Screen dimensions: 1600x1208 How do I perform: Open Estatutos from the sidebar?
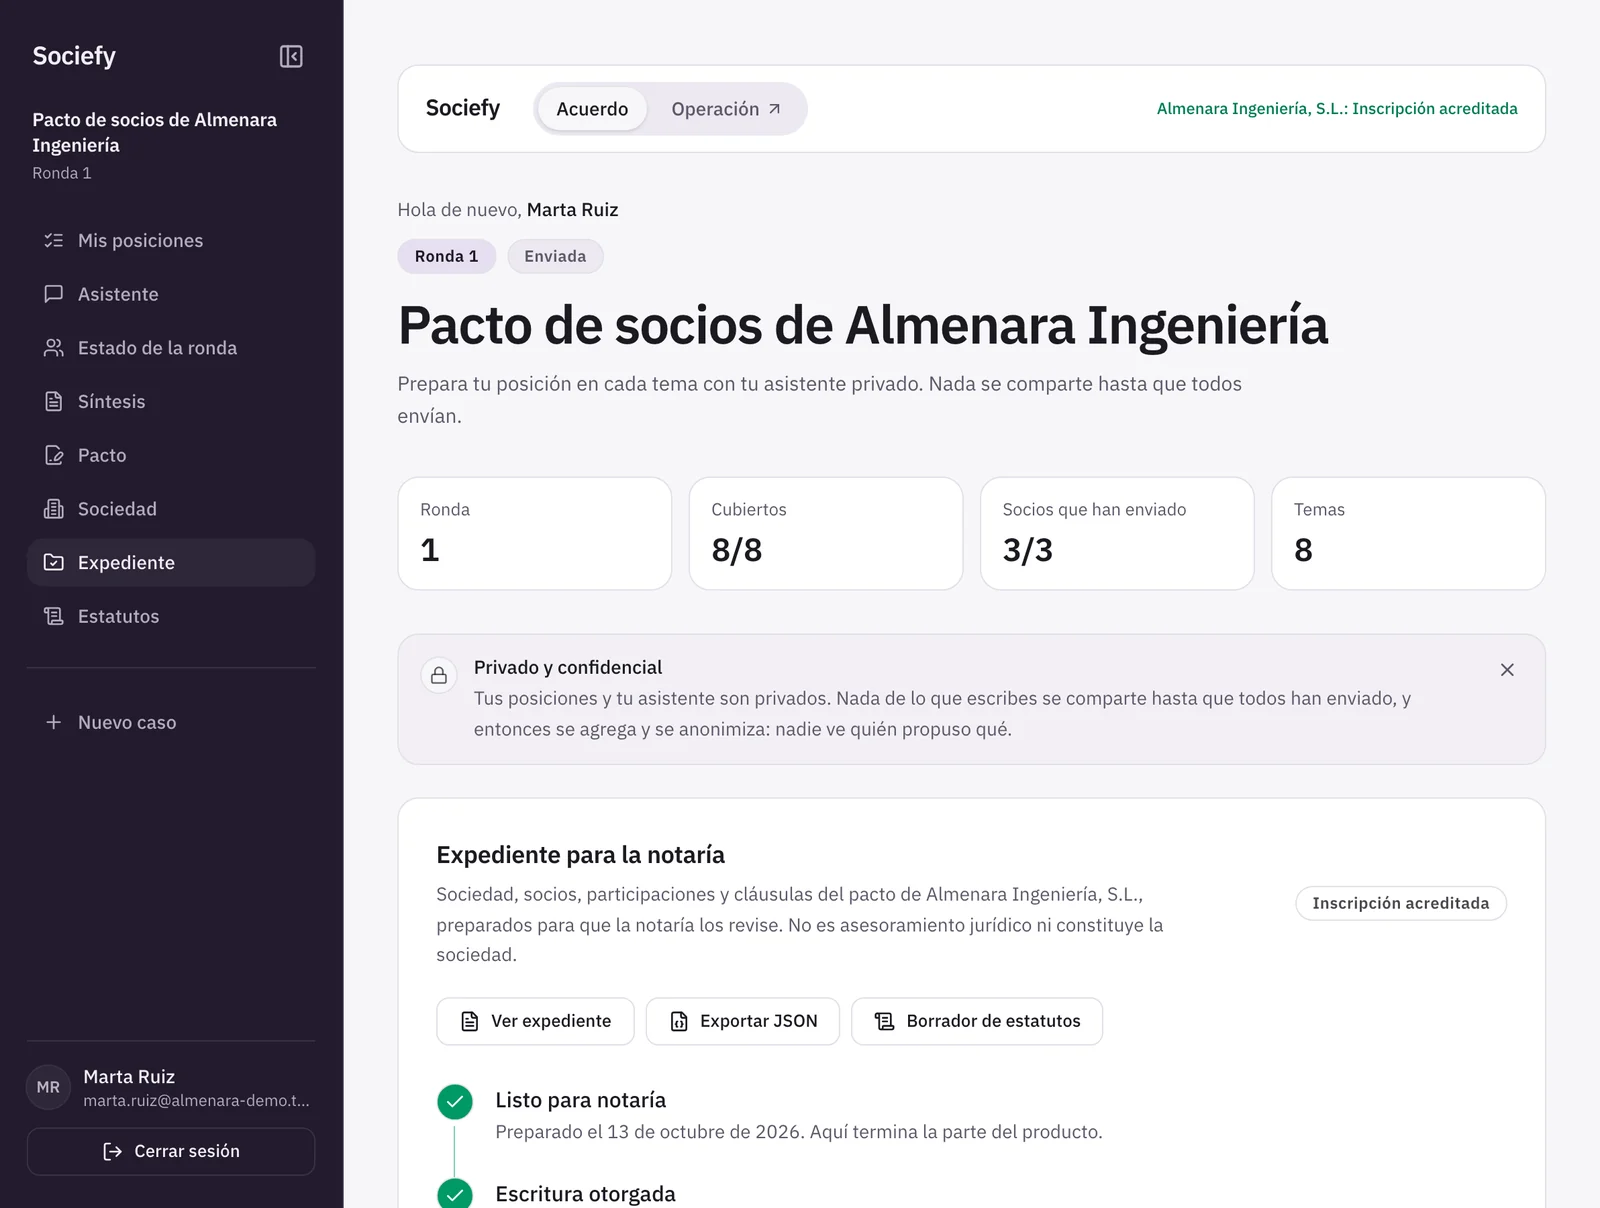(x=171, y=616)
